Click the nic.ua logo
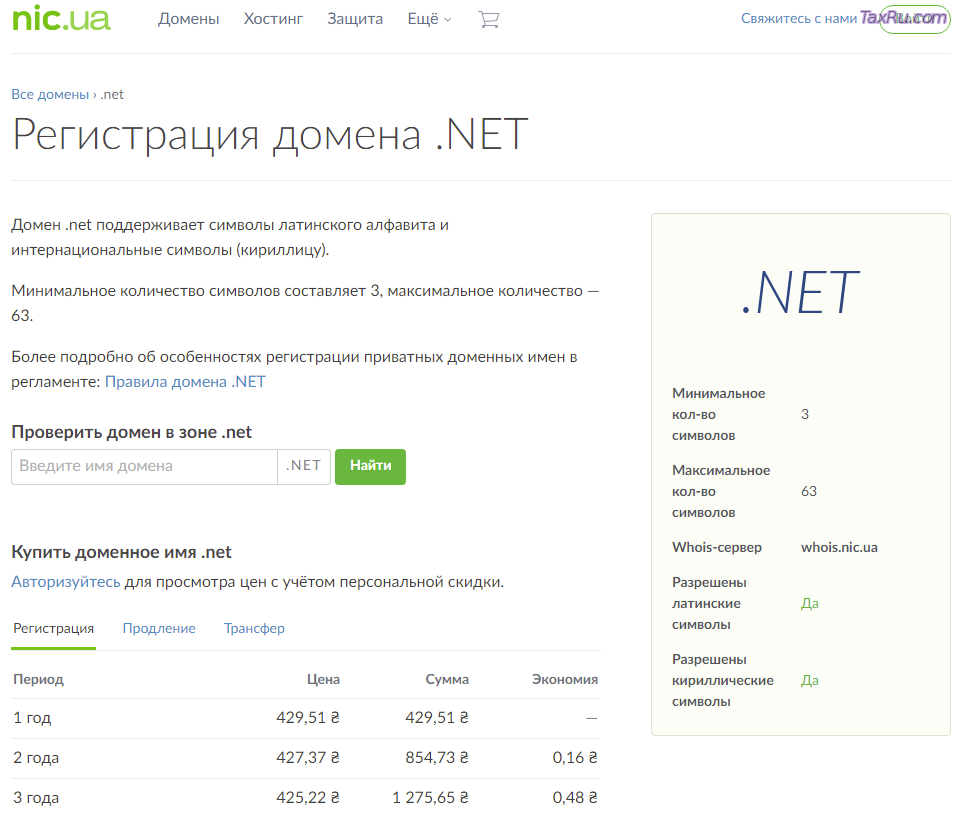 (x=61, y=19)
